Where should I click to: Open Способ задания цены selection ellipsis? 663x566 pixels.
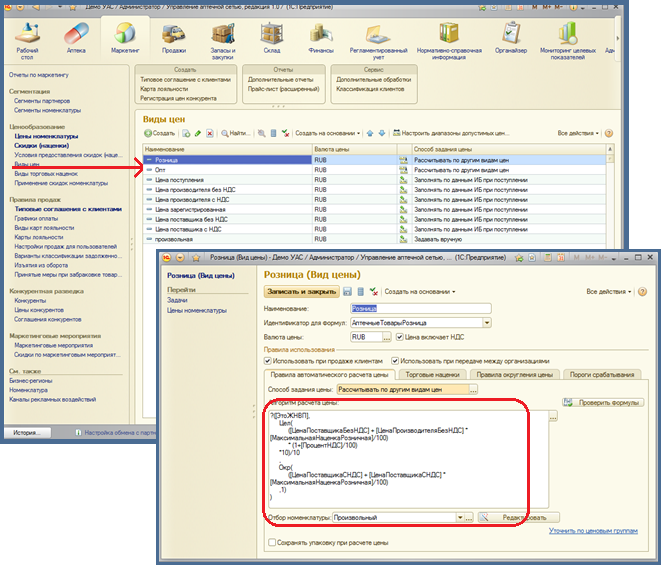(474, 390)
